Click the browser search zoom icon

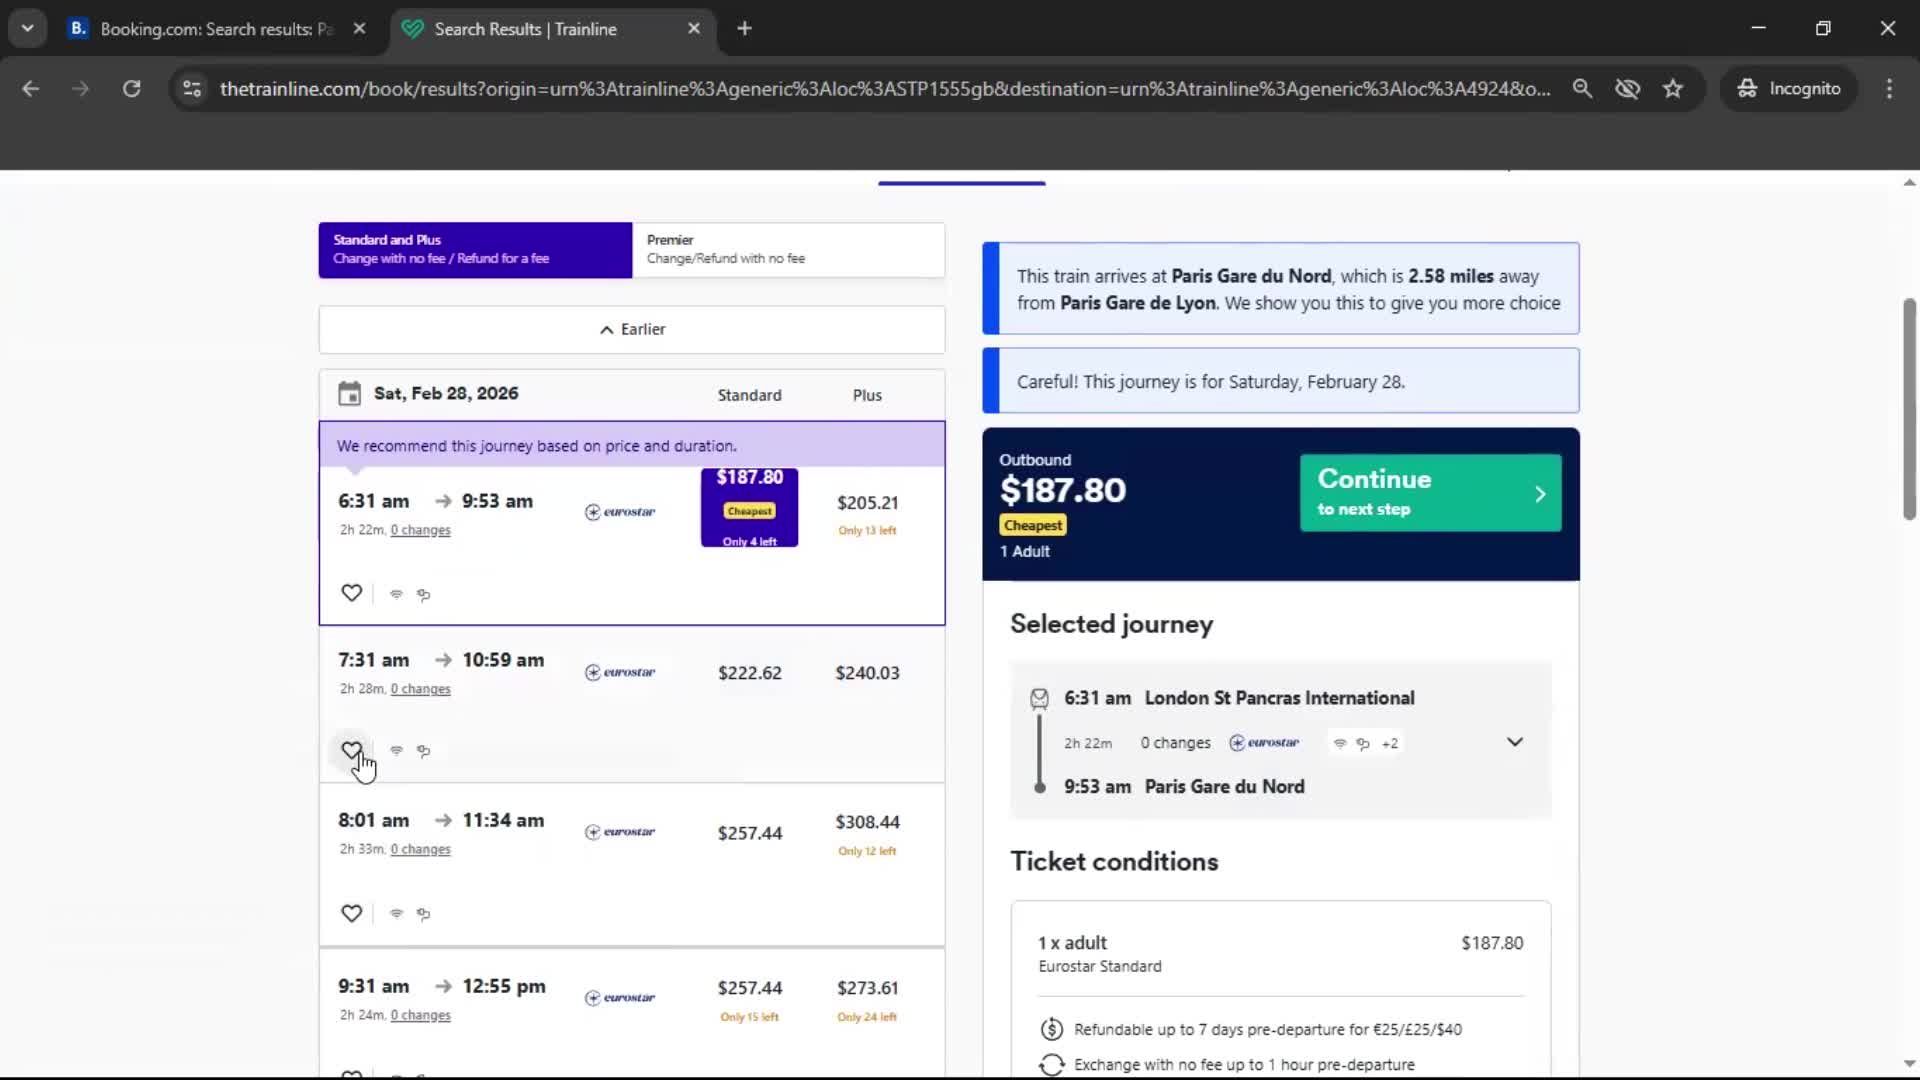coord(1582,88)
